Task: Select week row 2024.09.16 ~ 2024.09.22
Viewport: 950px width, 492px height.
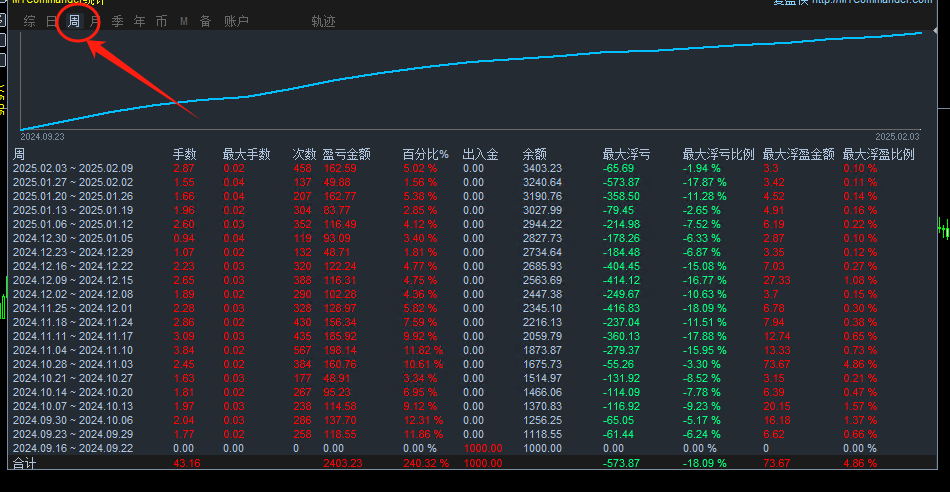Action: 474,448
